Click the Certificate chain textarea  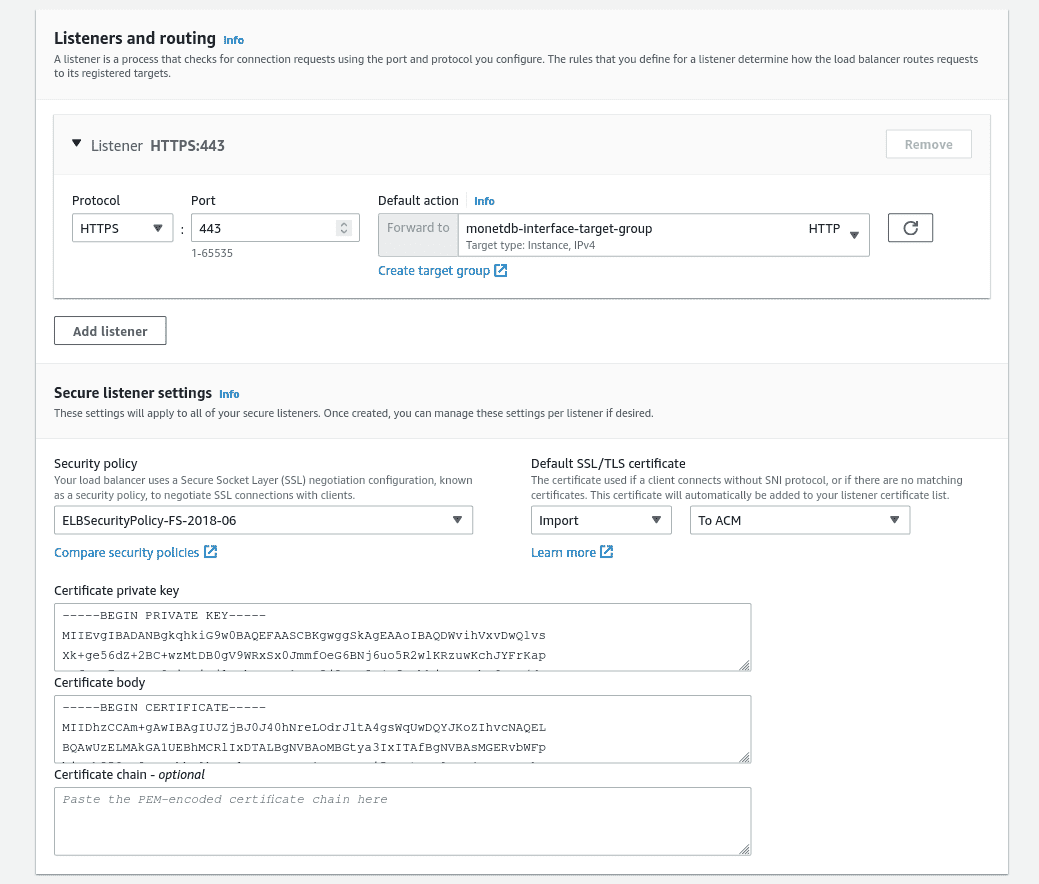(403, 821)
